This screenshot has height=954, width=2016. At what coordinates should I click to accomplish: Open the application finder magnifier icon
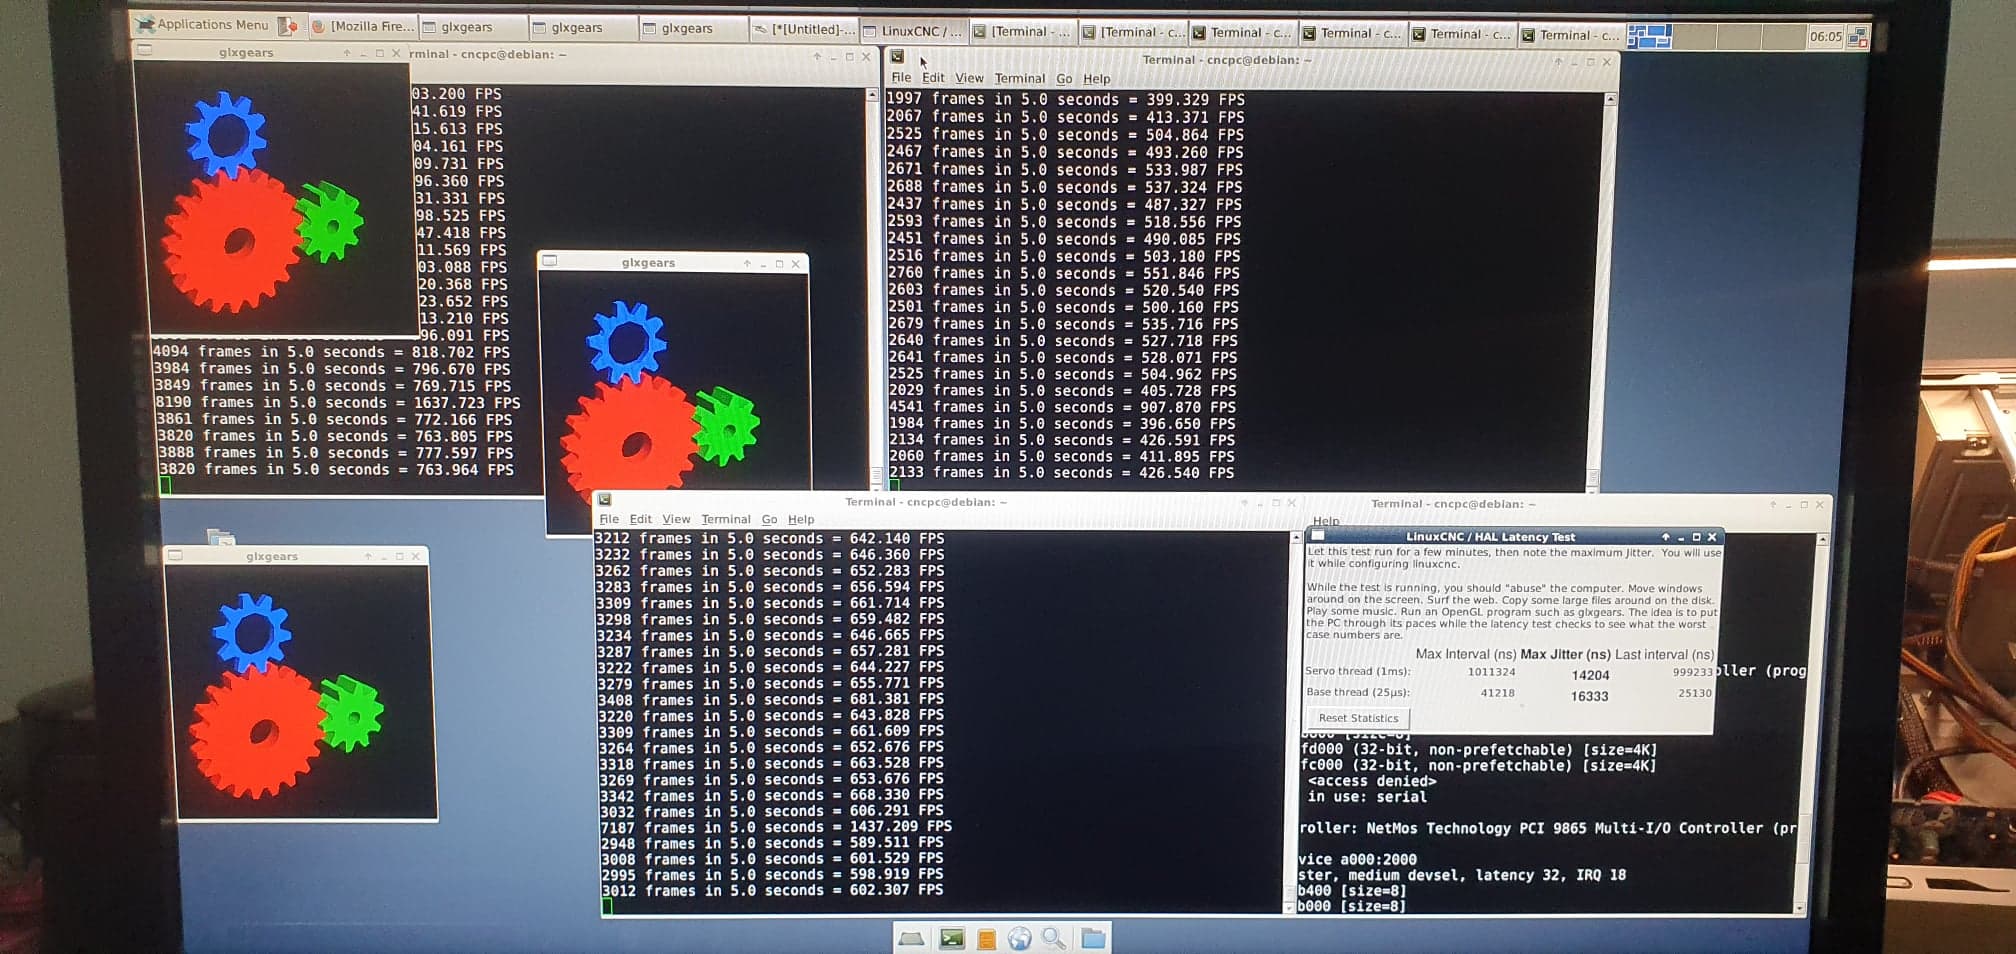1053,938
